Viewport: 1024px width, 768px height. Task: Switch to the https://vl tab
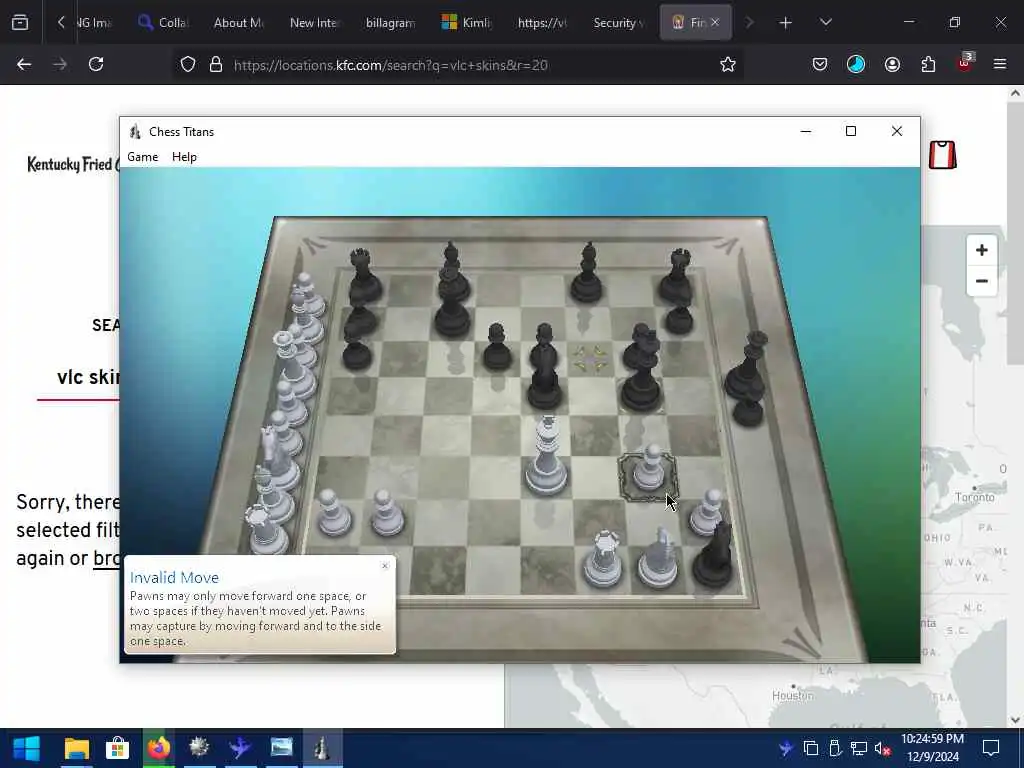(x=542, y=23)
